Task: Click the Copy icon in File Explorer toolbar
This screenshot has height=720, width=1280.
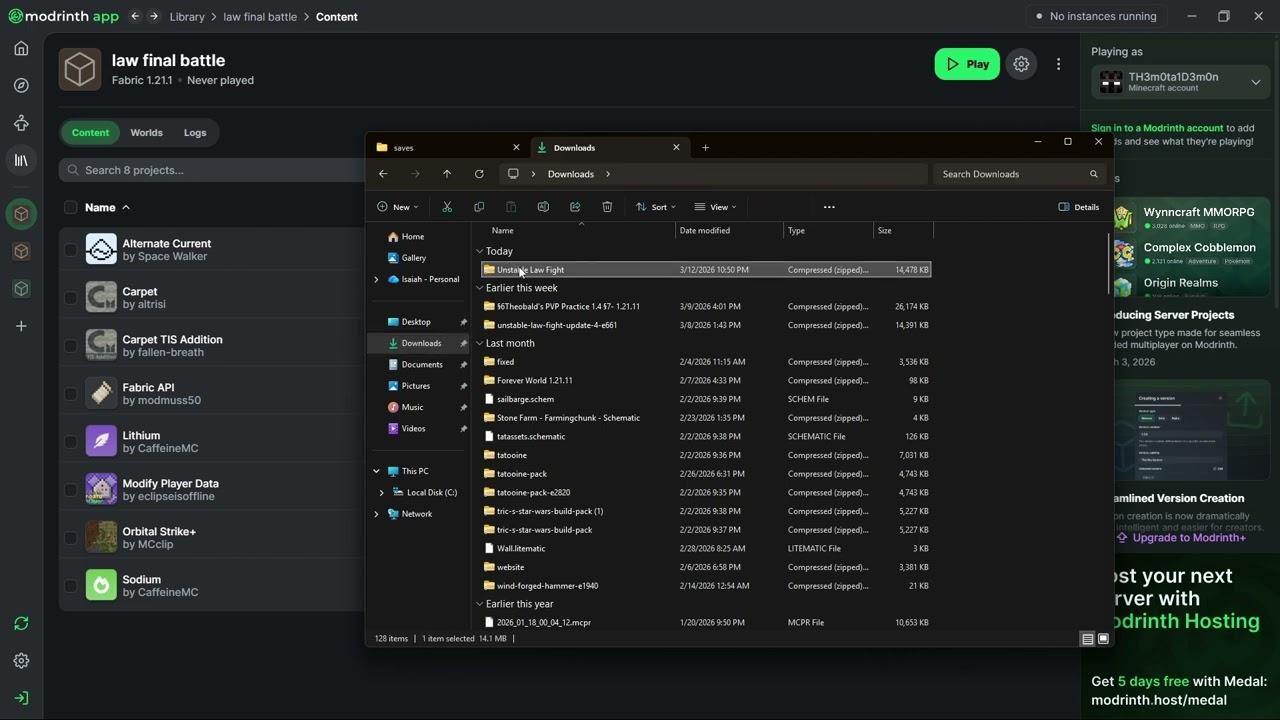Action: pos(479,207)
